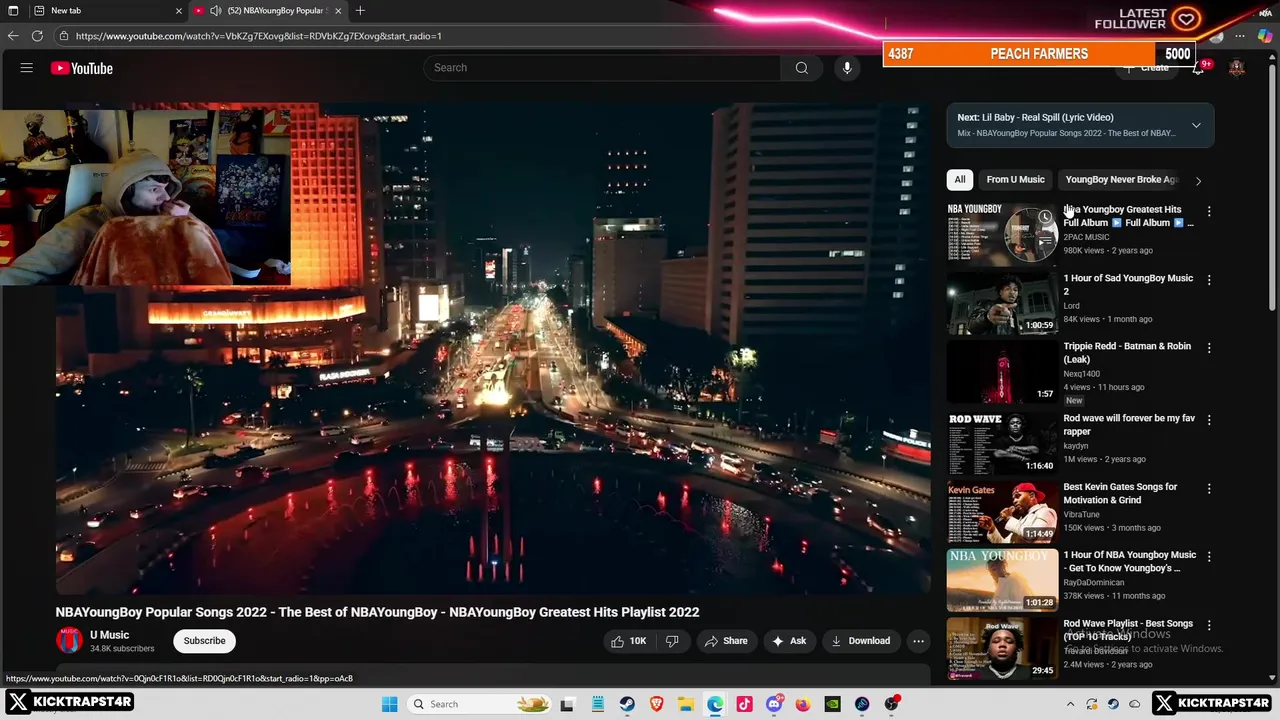Show more filter chips with right arrow
Viewport: 1280px width, 720px height.
1198,181
